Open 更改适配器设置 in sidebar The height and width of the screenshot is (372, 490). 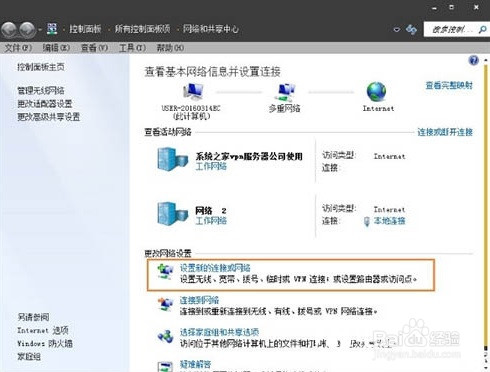[45, 104]
